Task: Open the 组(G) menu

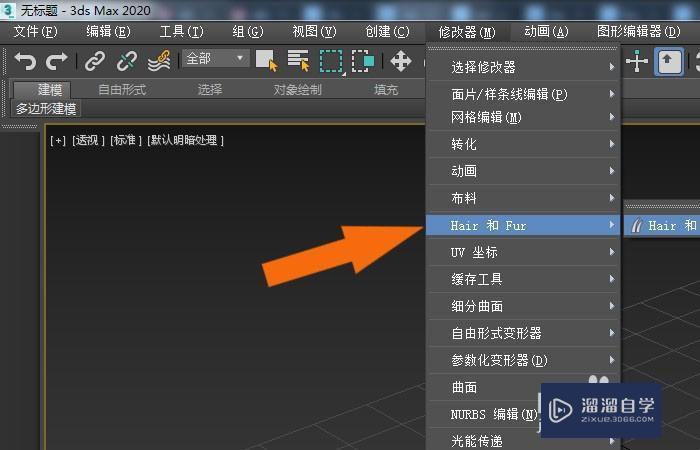Action: [248, 32]
